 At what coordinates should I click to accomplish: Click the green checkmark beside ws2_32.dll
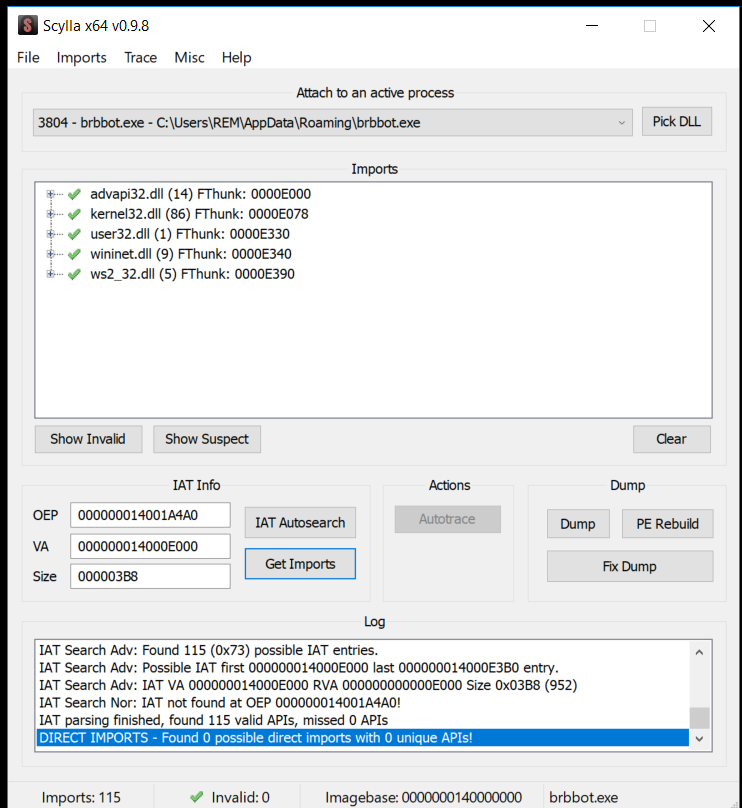tap(74, 274)
